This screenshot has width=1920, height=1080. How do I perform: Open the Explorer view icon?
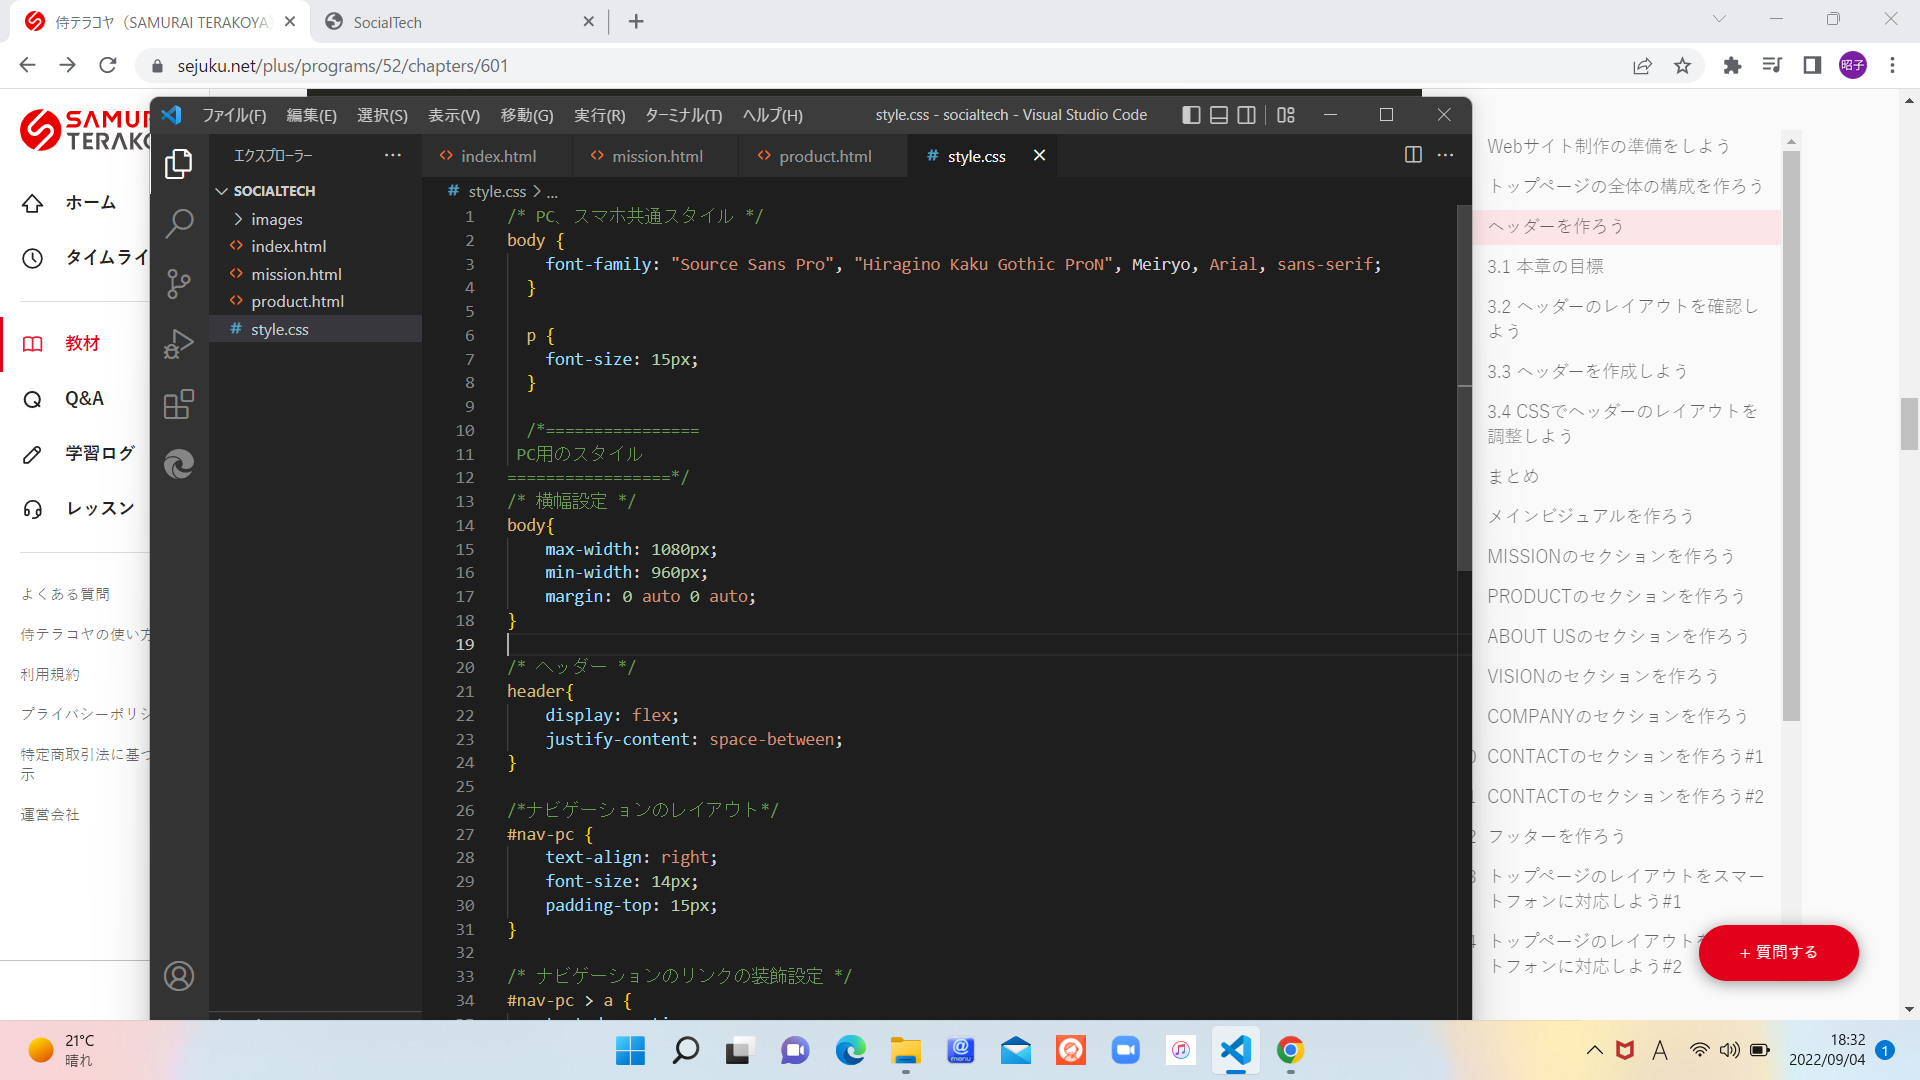tap(179, 163)
